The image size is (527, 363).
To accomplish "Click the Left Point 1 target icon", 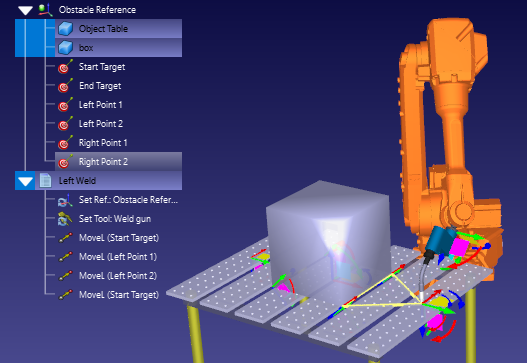I will point(65,105).
